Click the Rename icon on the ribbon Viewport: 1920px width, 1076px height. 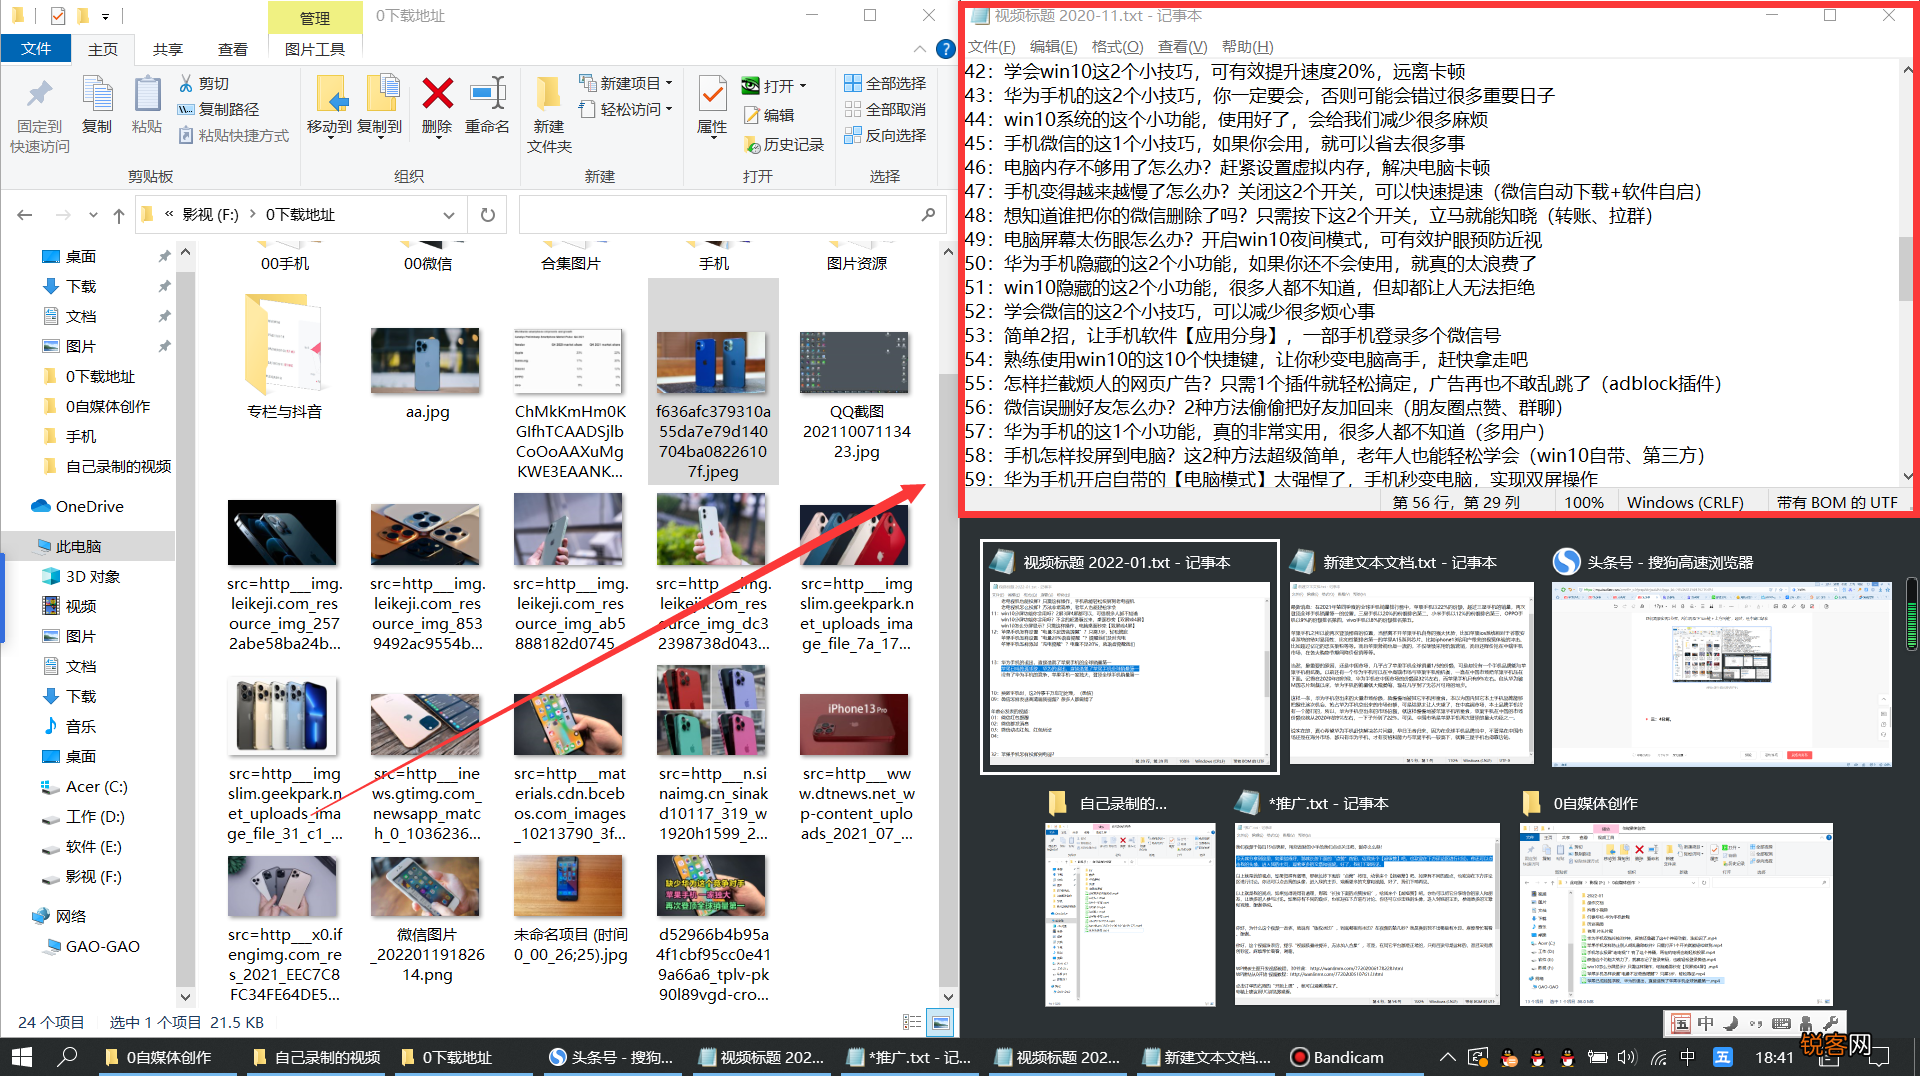487,105
